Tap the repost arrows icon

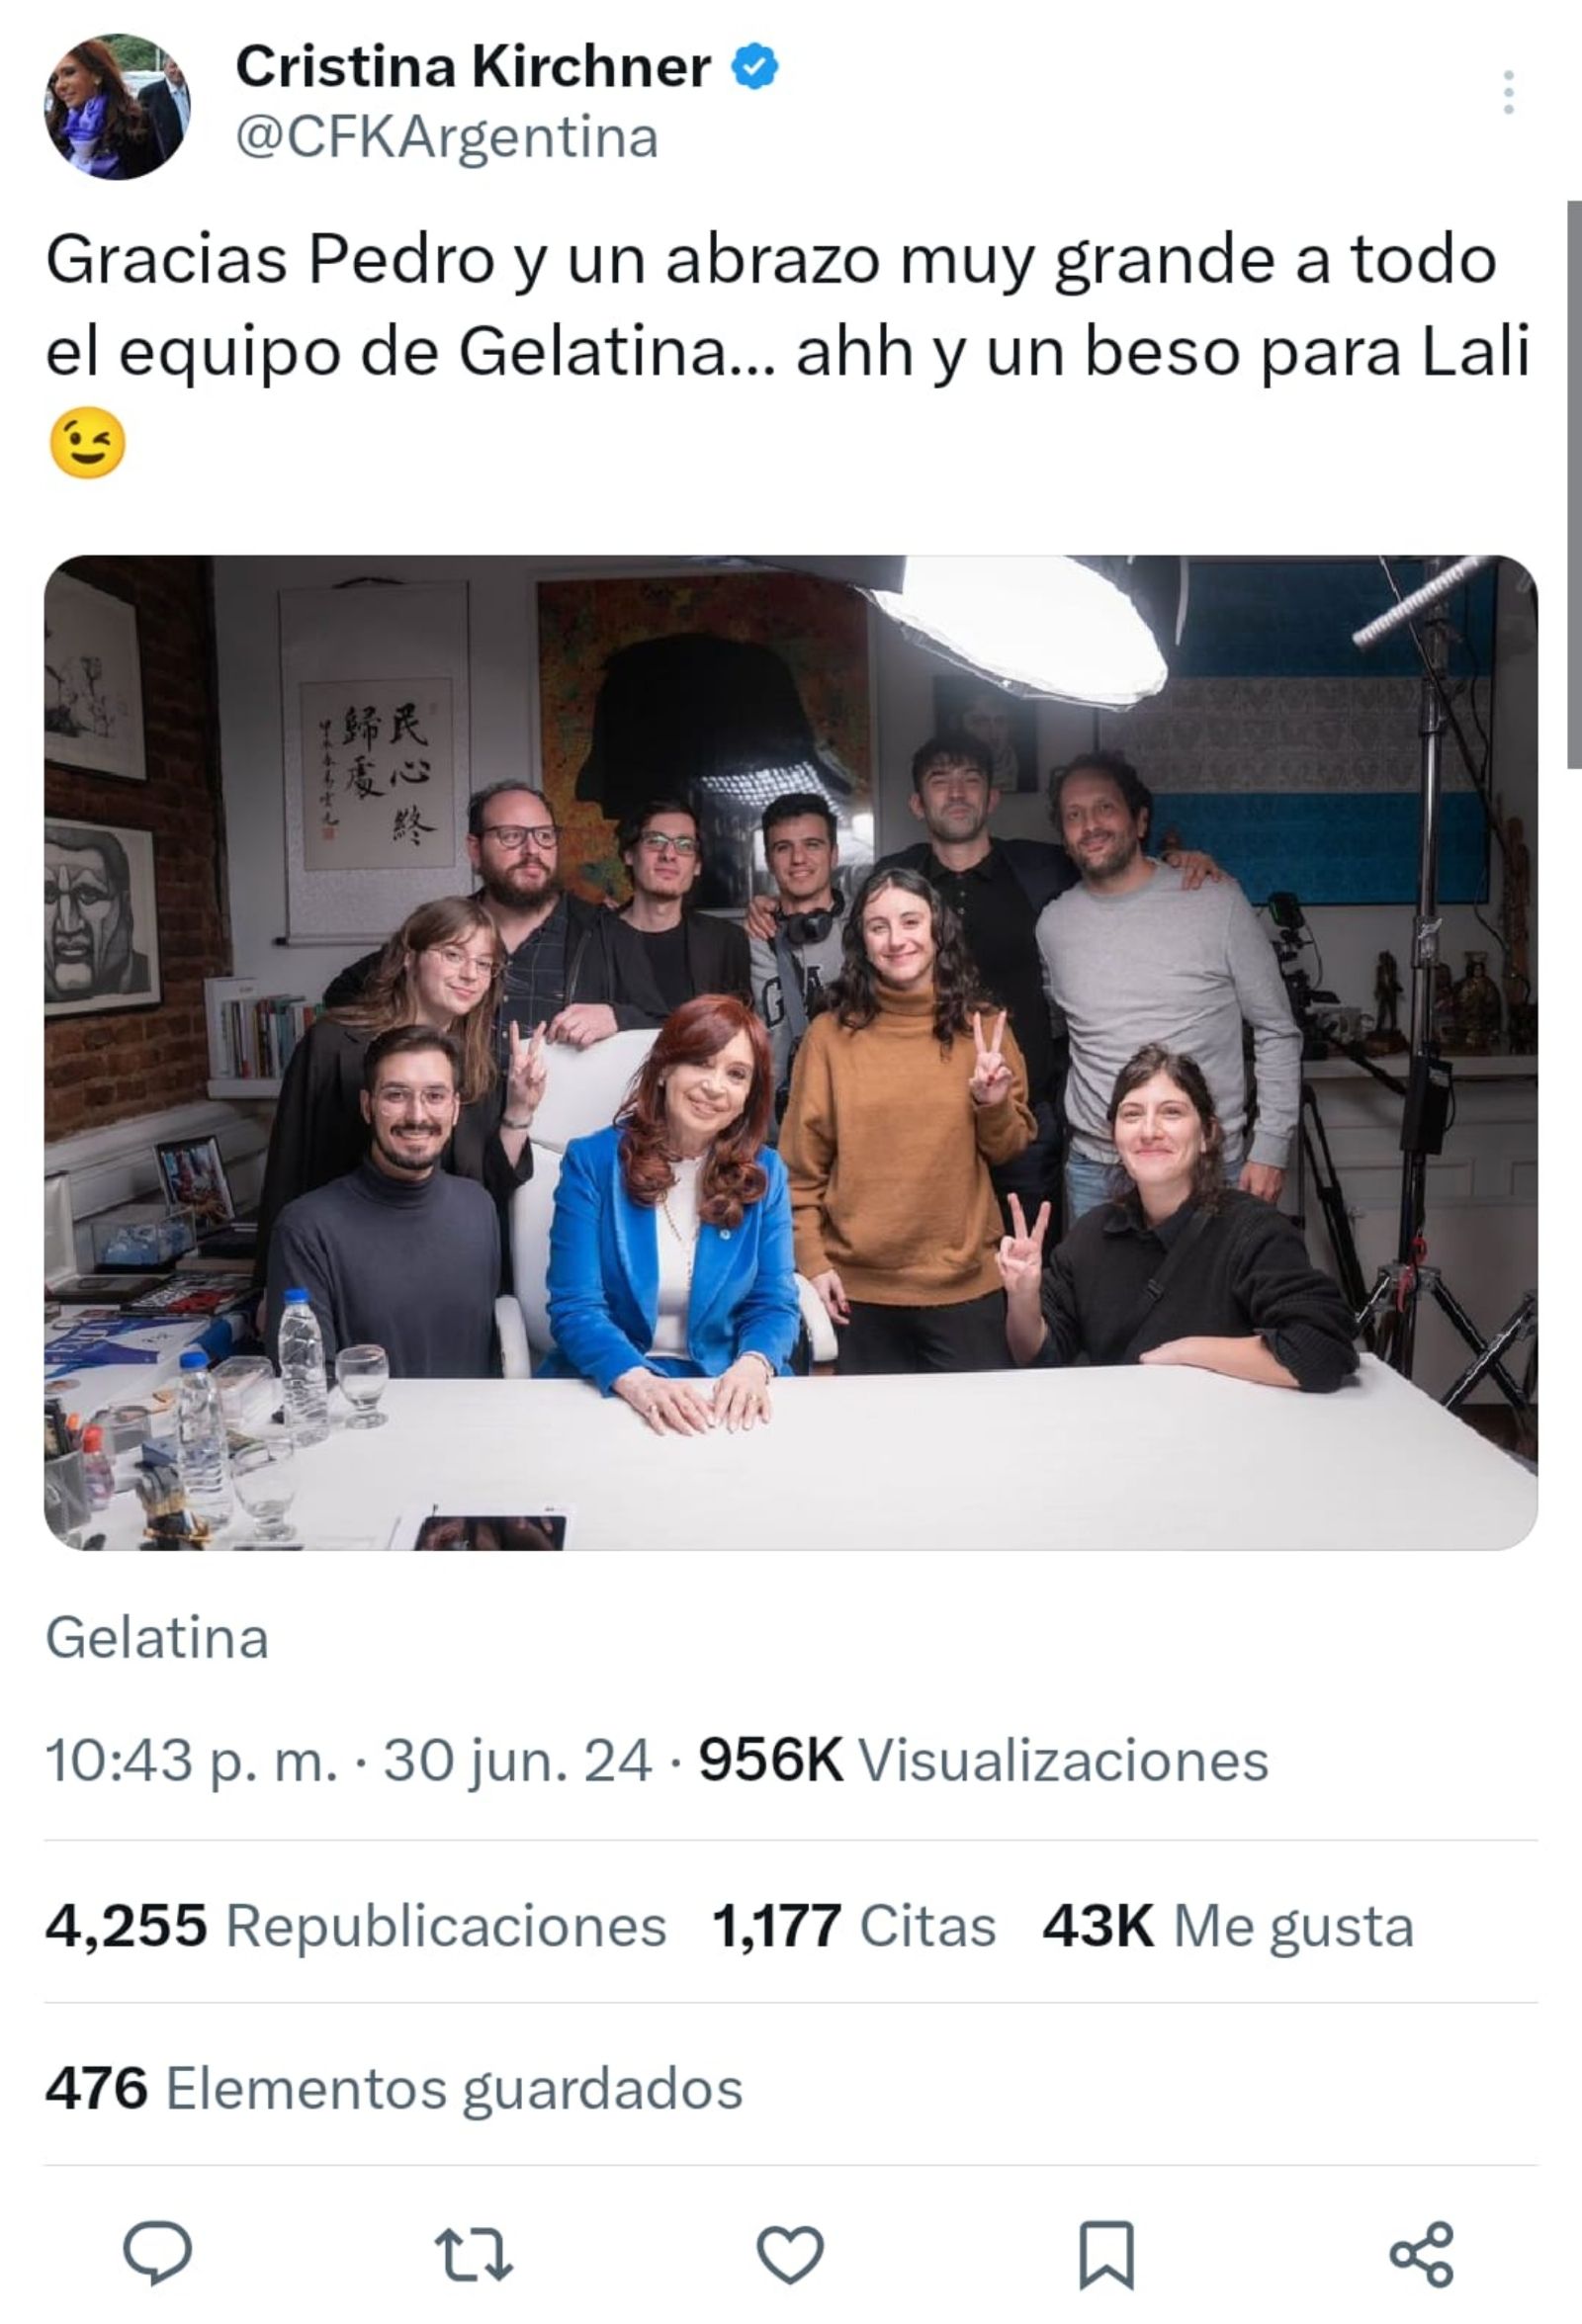click(474, 2253)
